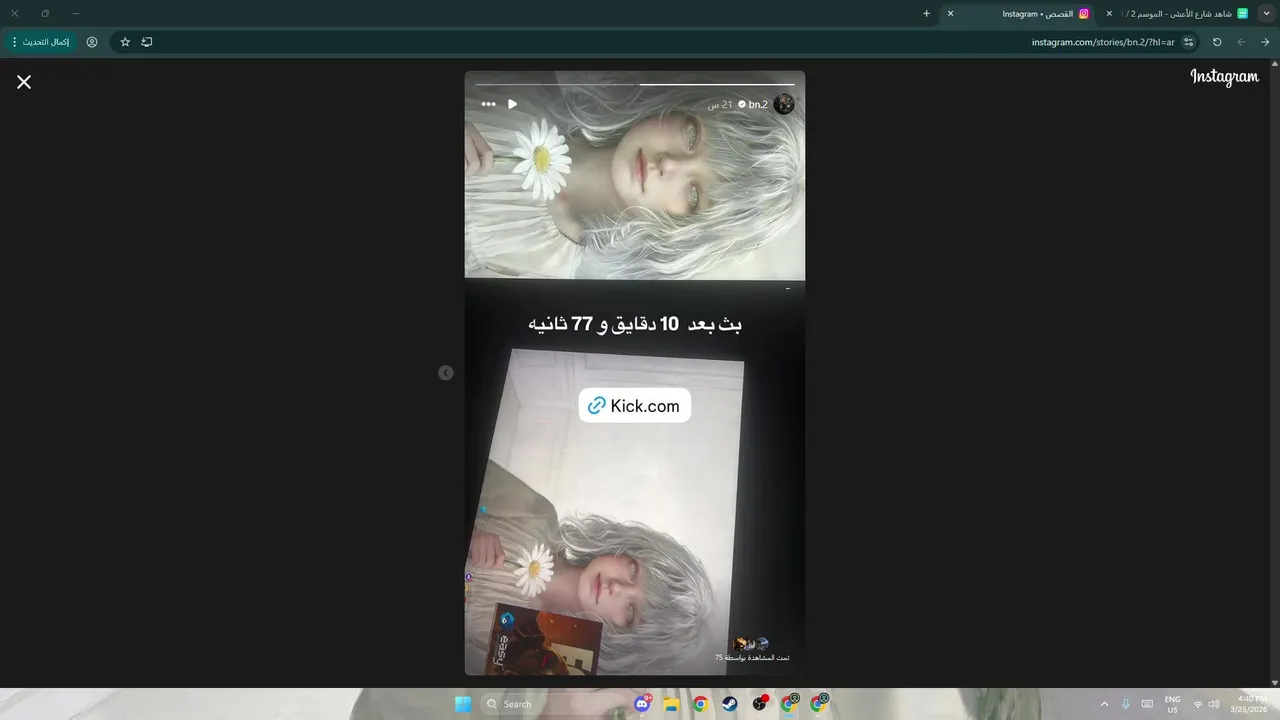Open viewers list showing 75 views
Viewport: 1280px width, 720px height.
tap(751, 658)
